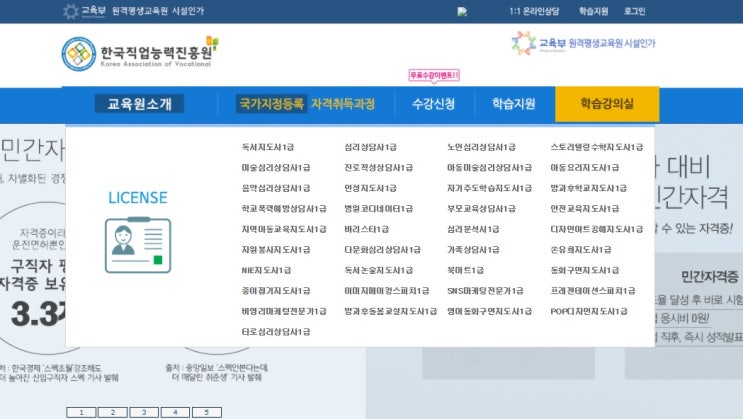Screen dimensions: 743x419
Task: Select 아동요리지도사1급
Action: (x=585, y=168)
